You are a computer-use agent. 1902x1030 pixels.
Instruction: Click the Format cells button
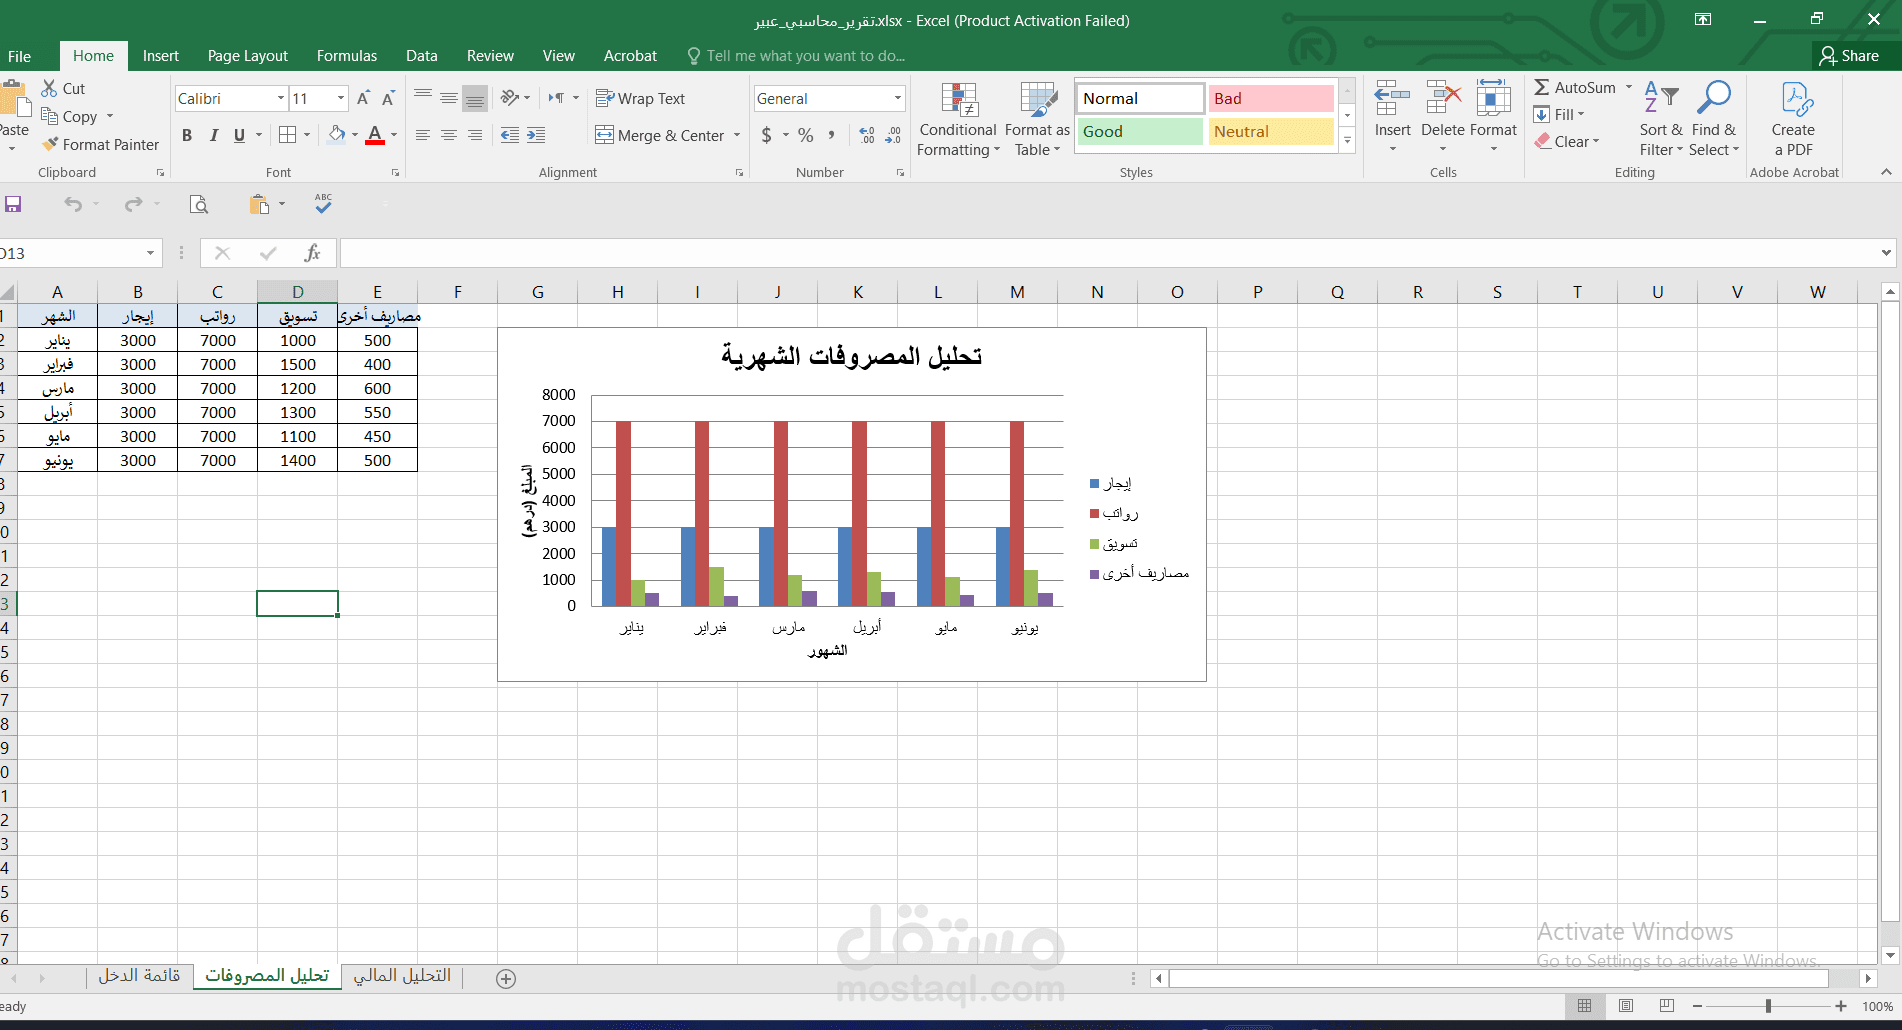[x=1494, y=118]
